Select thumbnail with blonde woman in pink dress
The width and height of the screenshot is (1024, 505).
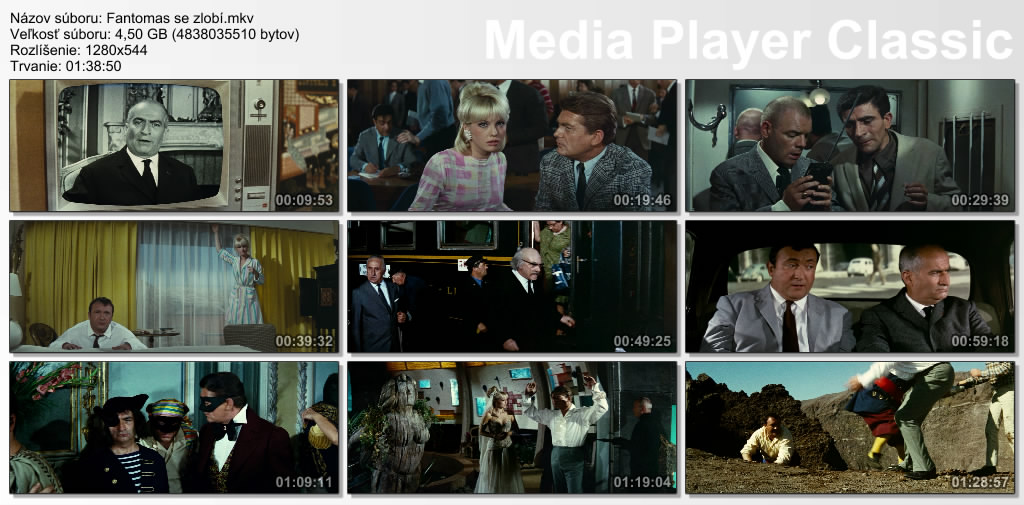pos(512,145)
